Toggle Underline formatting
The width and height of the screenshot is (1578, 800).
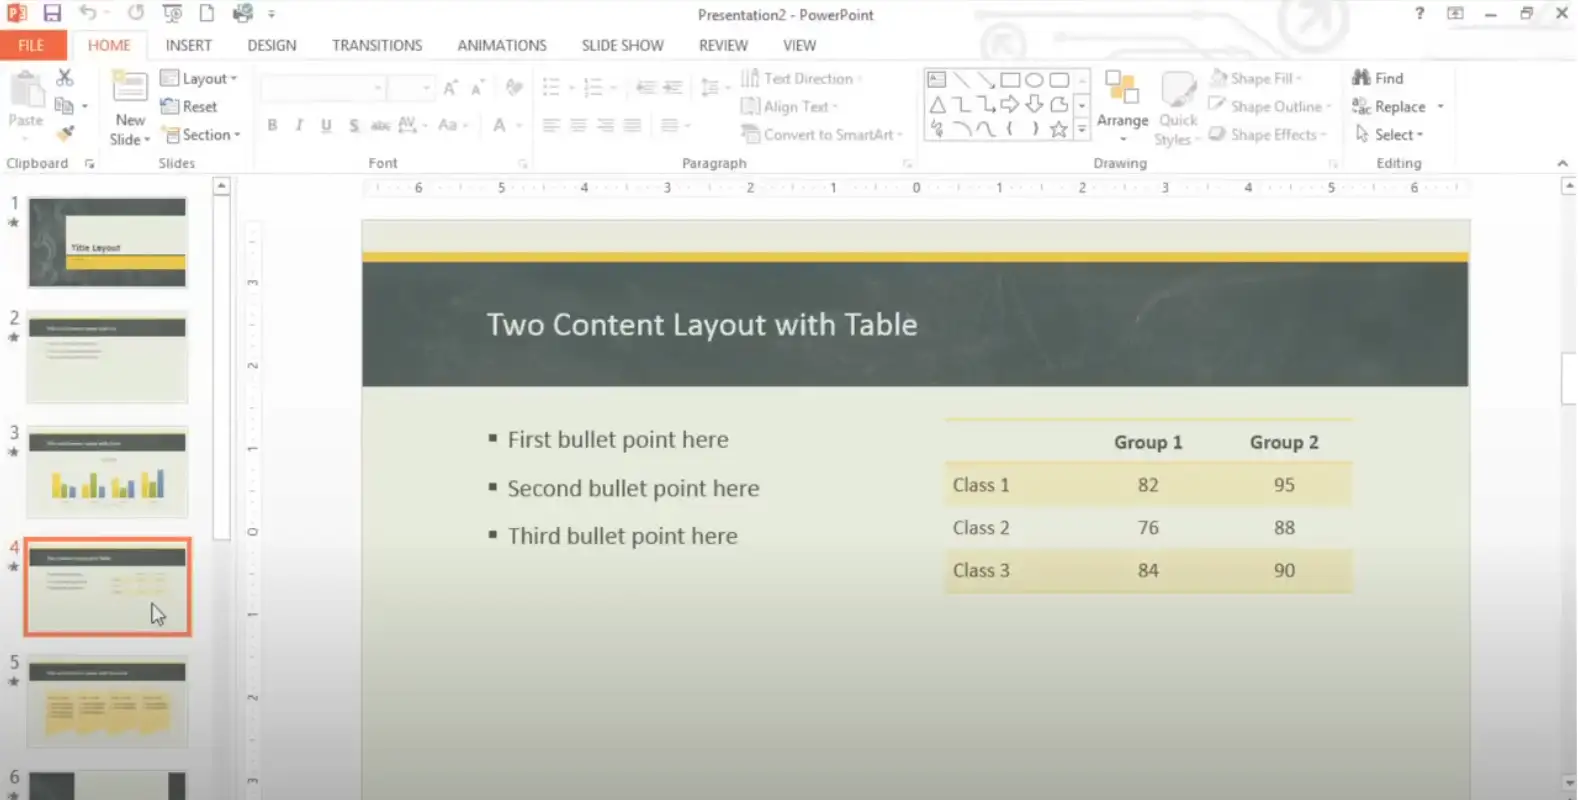[326, 125]
